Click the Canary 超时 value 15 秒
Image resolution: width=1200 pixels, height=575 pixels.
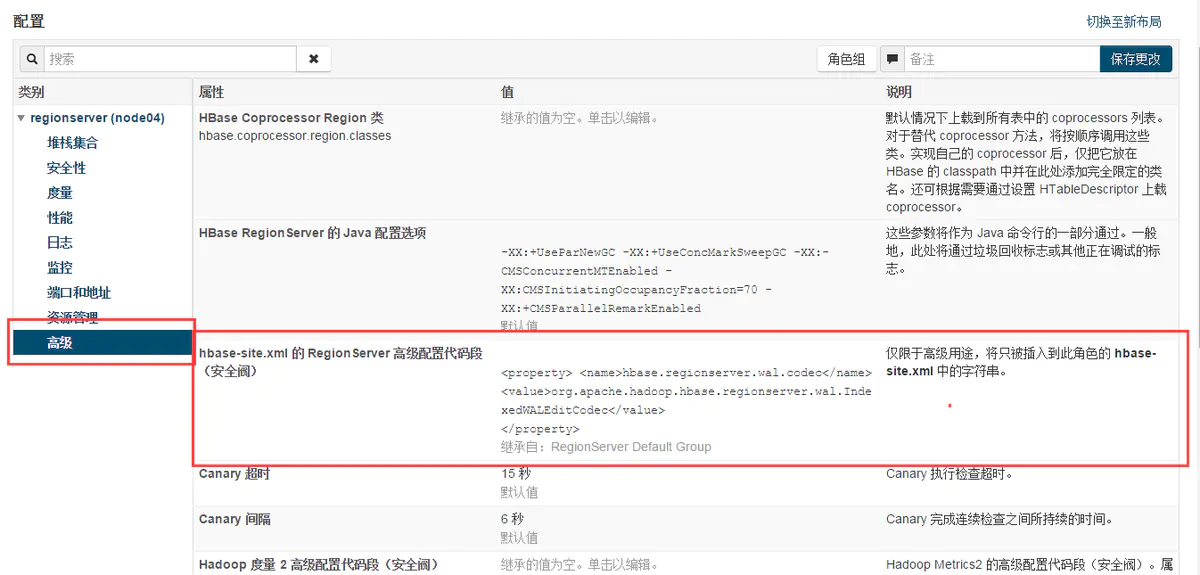coord(515,474)
